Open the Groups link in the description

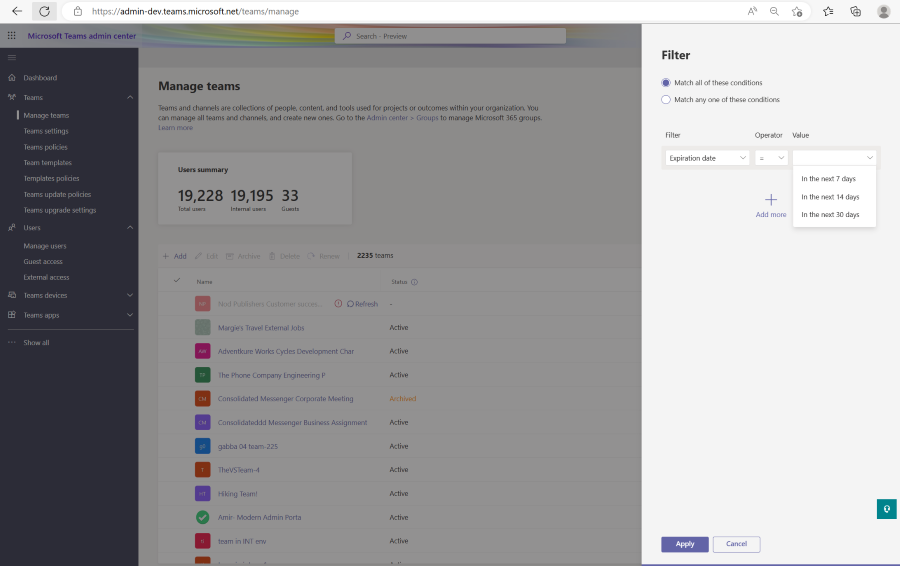[x=427, y=118]
